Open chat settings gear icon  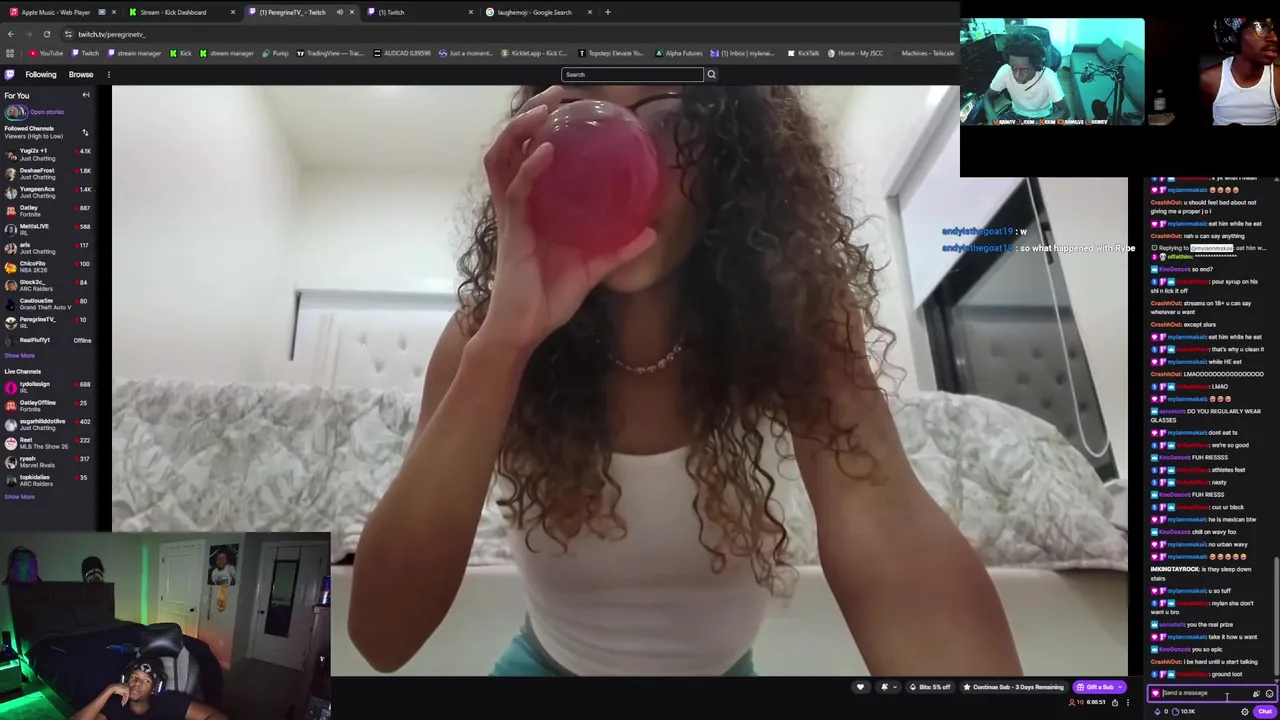[1245, 711]
